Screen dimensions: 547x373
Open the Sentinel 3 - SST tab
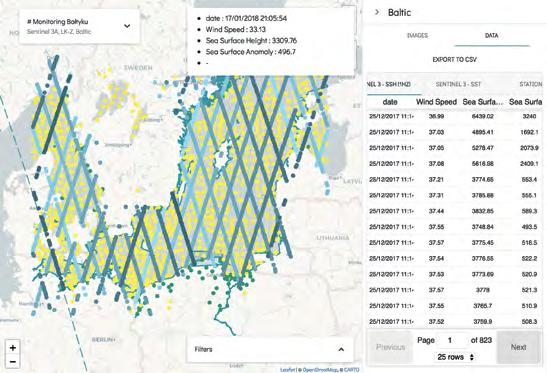click(458, 84)
